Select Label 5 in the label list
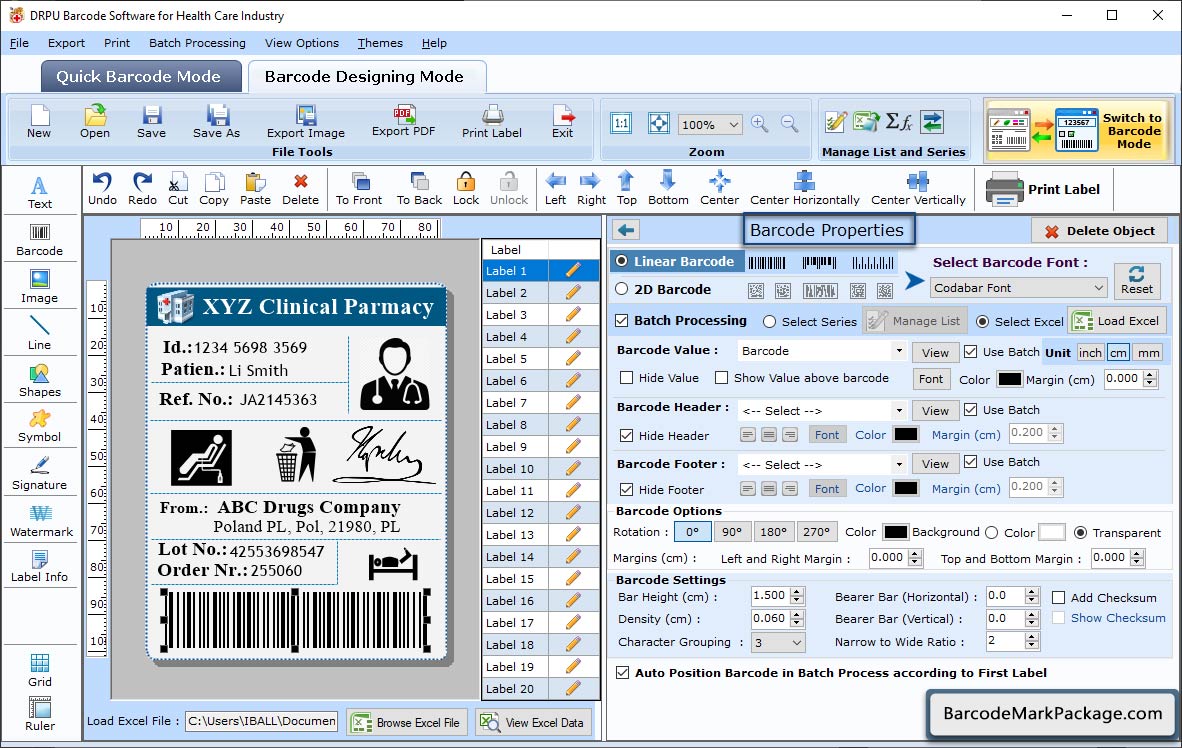The image size is (1182, 748). point(540,359)
